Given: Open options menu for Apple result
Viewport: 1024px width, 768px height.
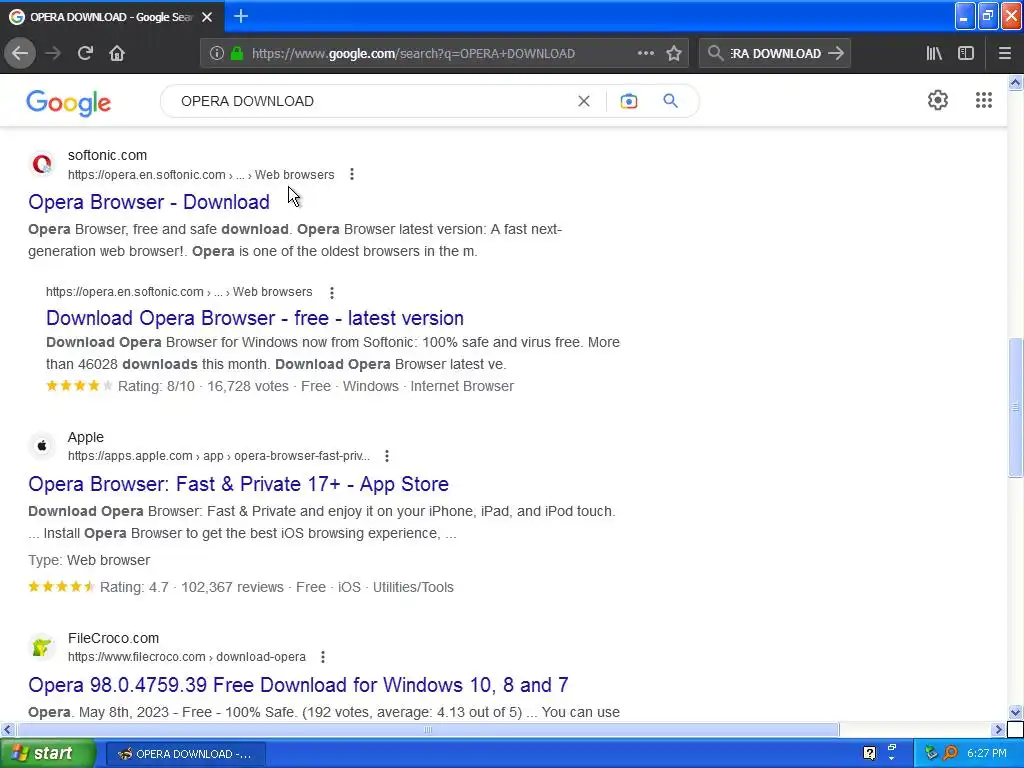Looking at the screenshot, I should pyautogui.click(x=387, y=456).
